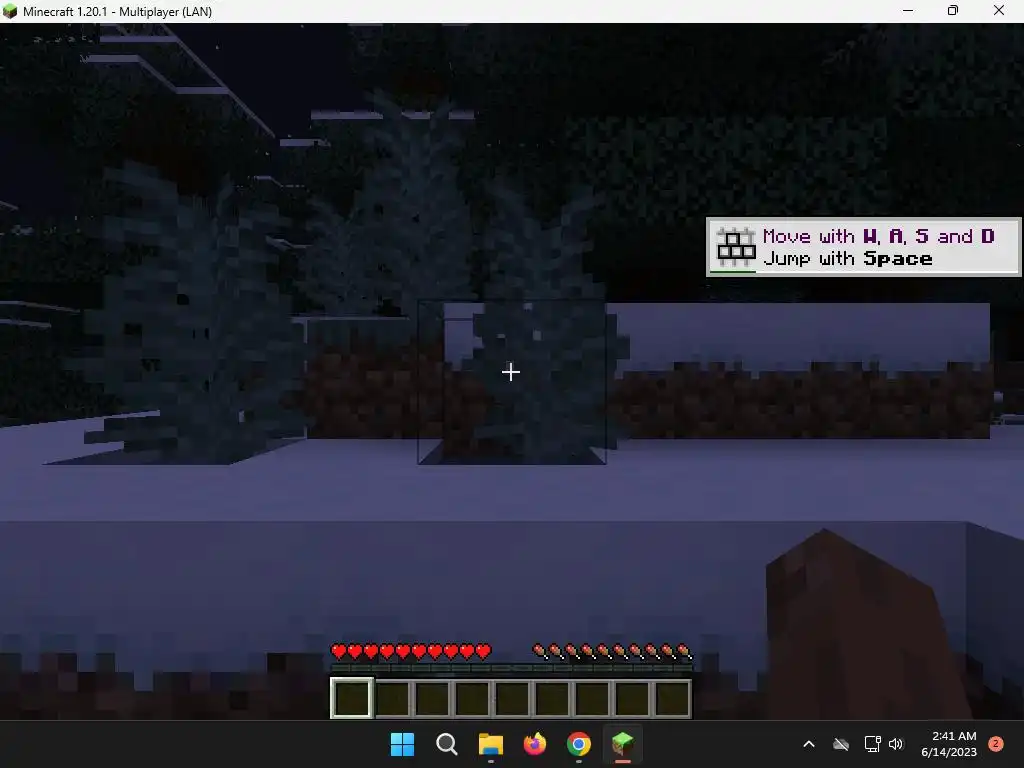The image size is (1024, 768).
Task: Click the Minecraft grass block title icon
Action: 10,11
